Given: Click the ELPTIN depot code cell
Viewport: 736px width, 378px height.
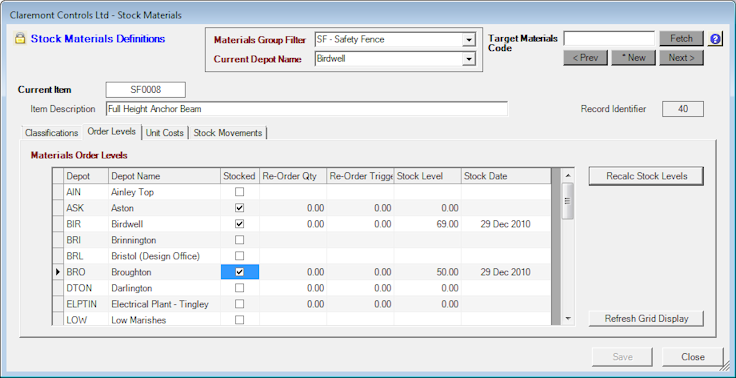Looking at the screenshot, I should coord(86,304).
